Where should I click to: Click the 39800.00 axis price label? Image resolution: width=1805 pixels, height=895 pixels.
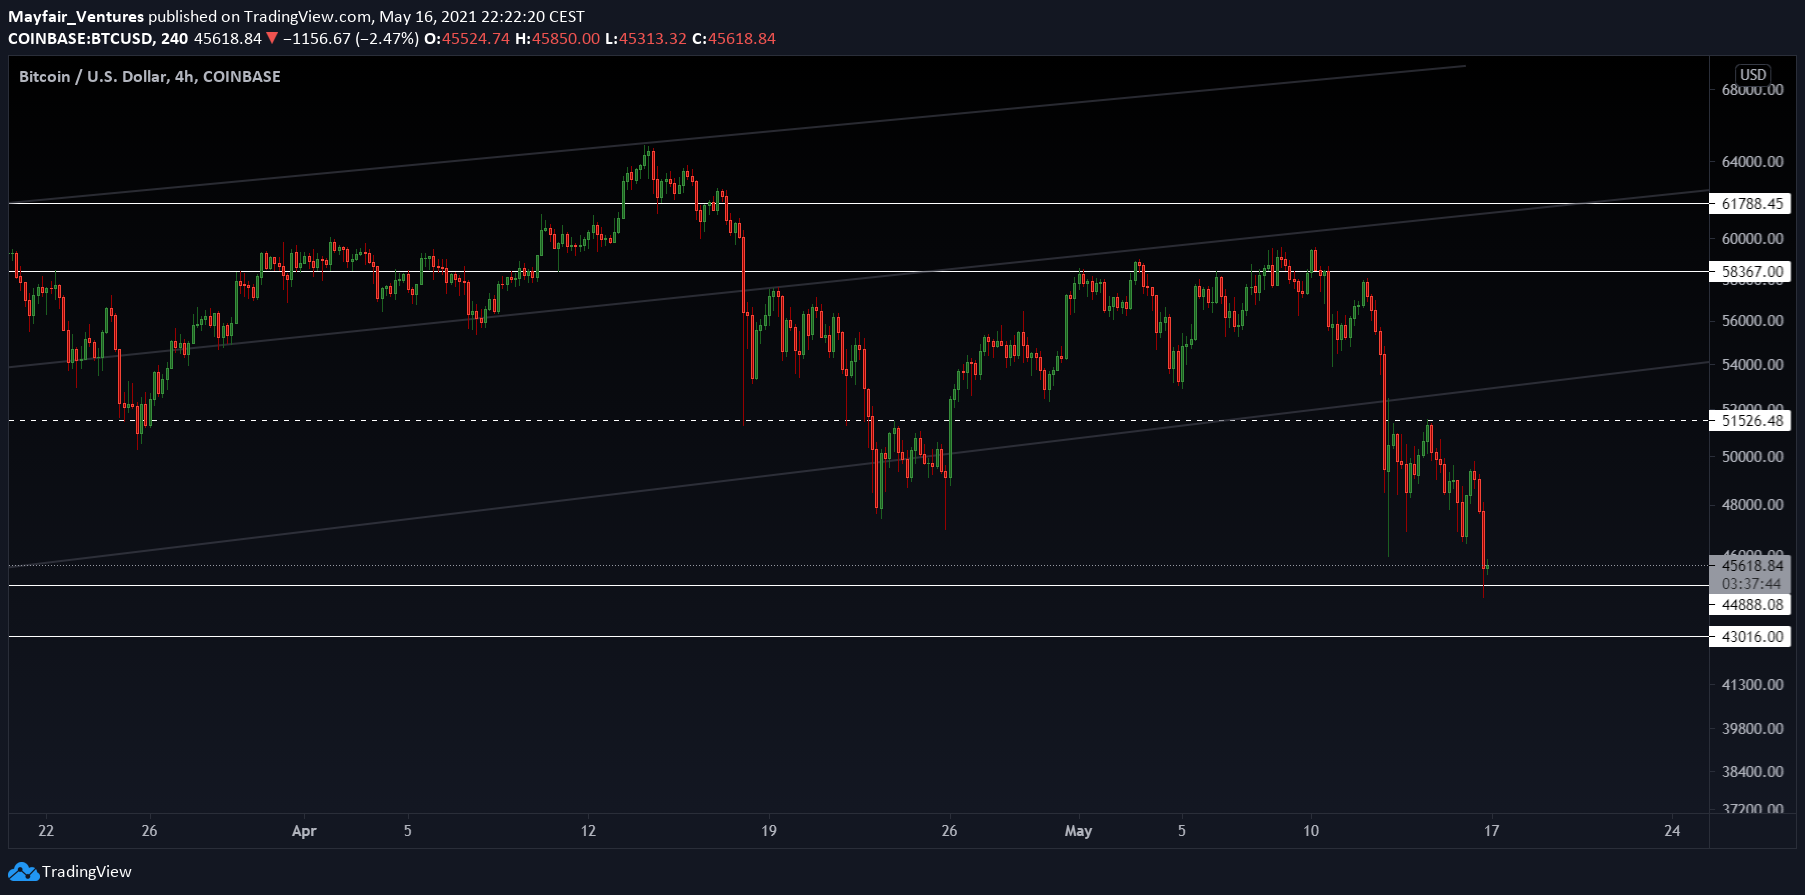(1752, 729)
